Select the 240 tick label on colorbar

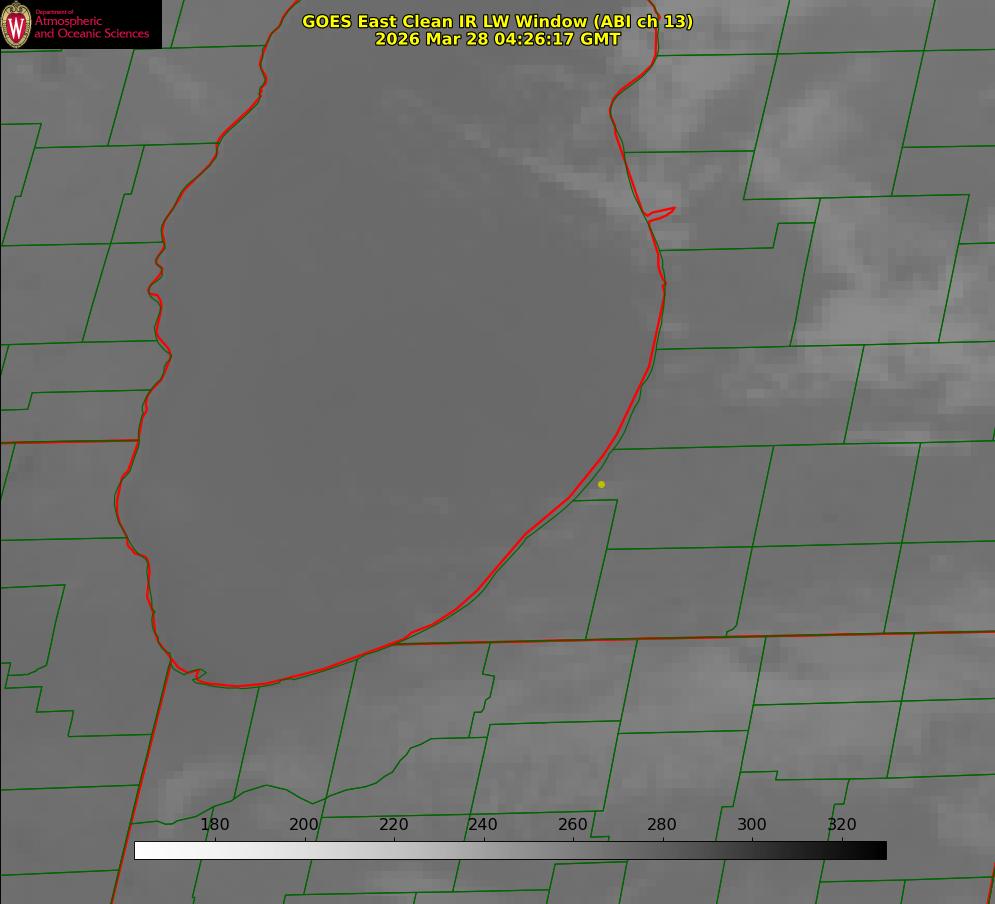pos(483,825)
